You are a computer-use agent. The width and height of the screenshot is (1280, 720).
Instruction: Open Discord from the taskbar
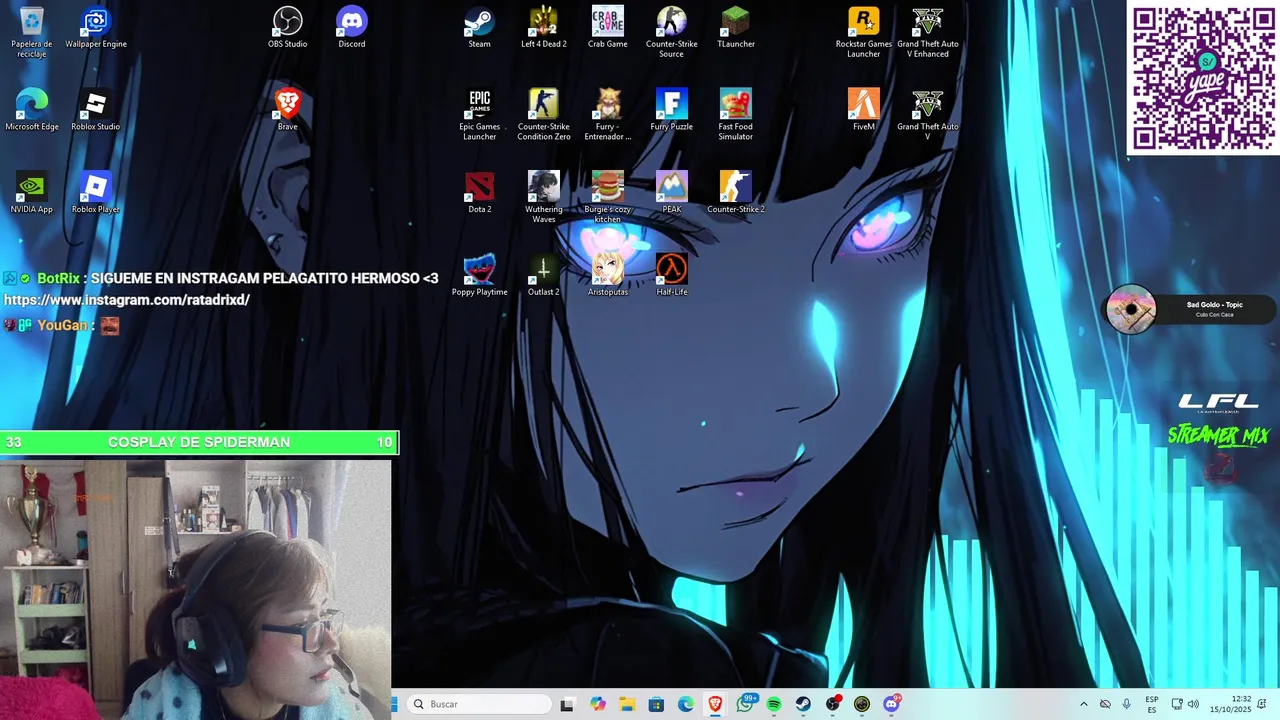pyautogui.click(x=891, y=704)
